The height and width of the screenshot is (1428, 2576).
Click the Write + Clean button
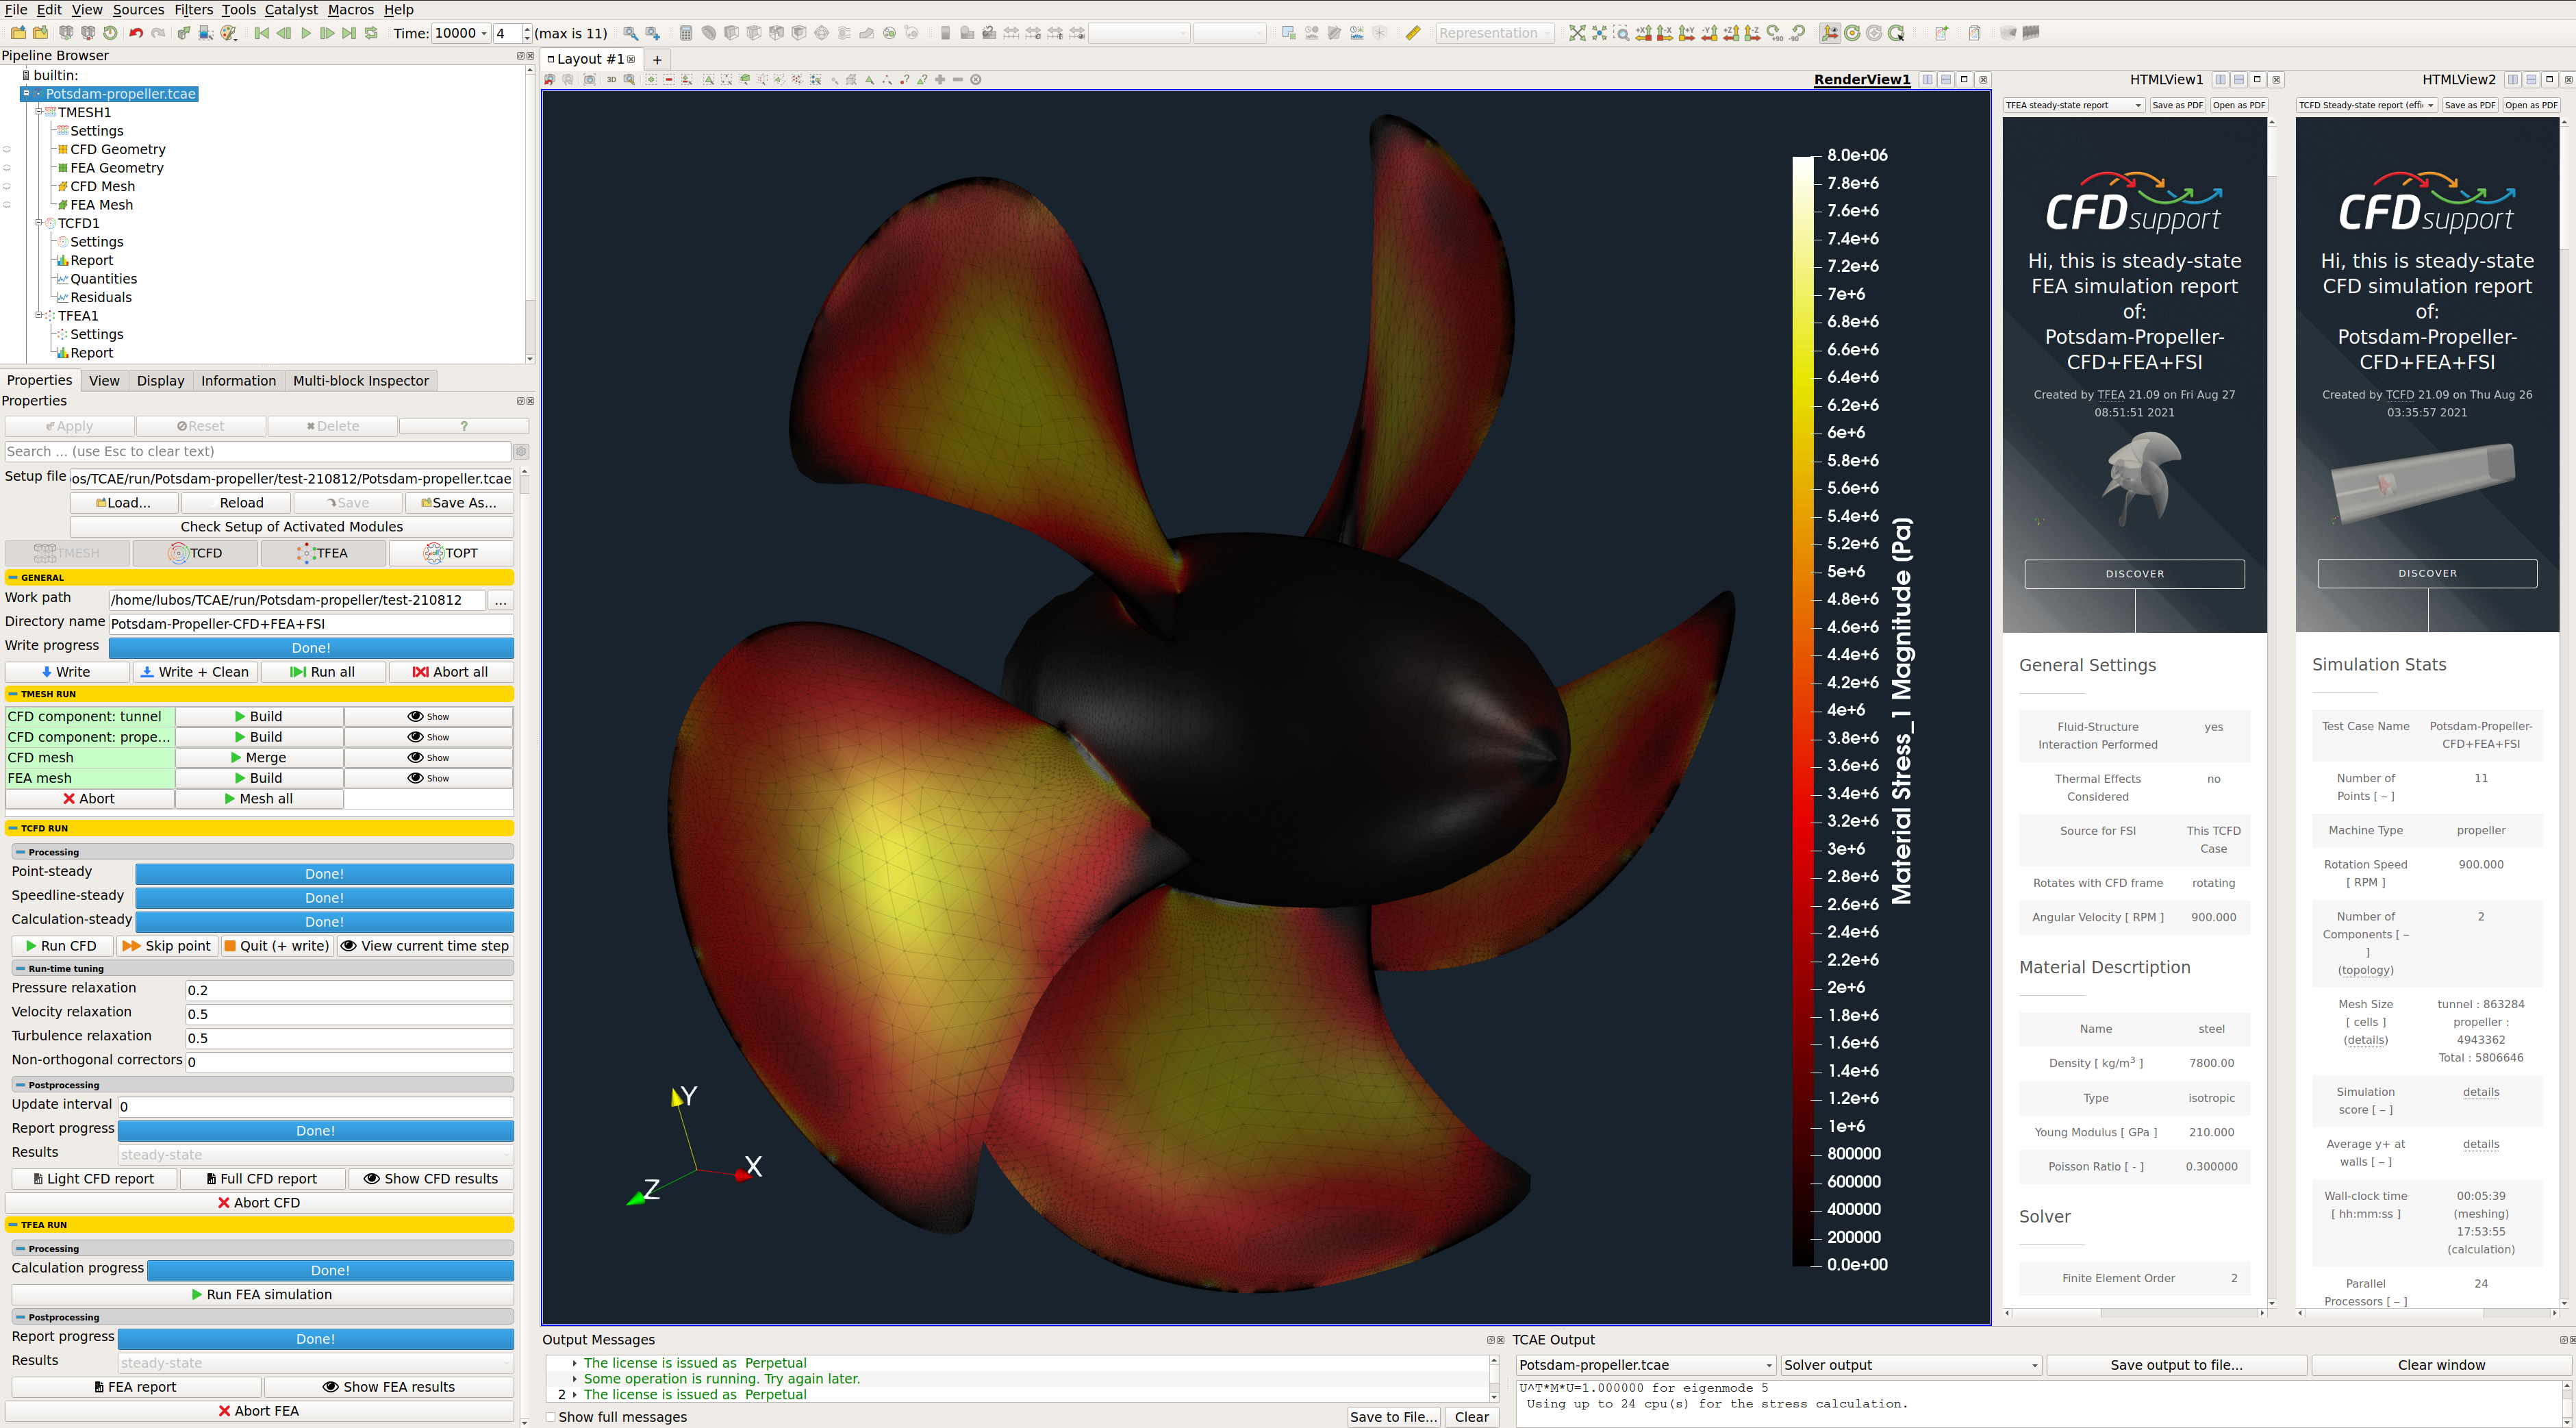(195, 672)
